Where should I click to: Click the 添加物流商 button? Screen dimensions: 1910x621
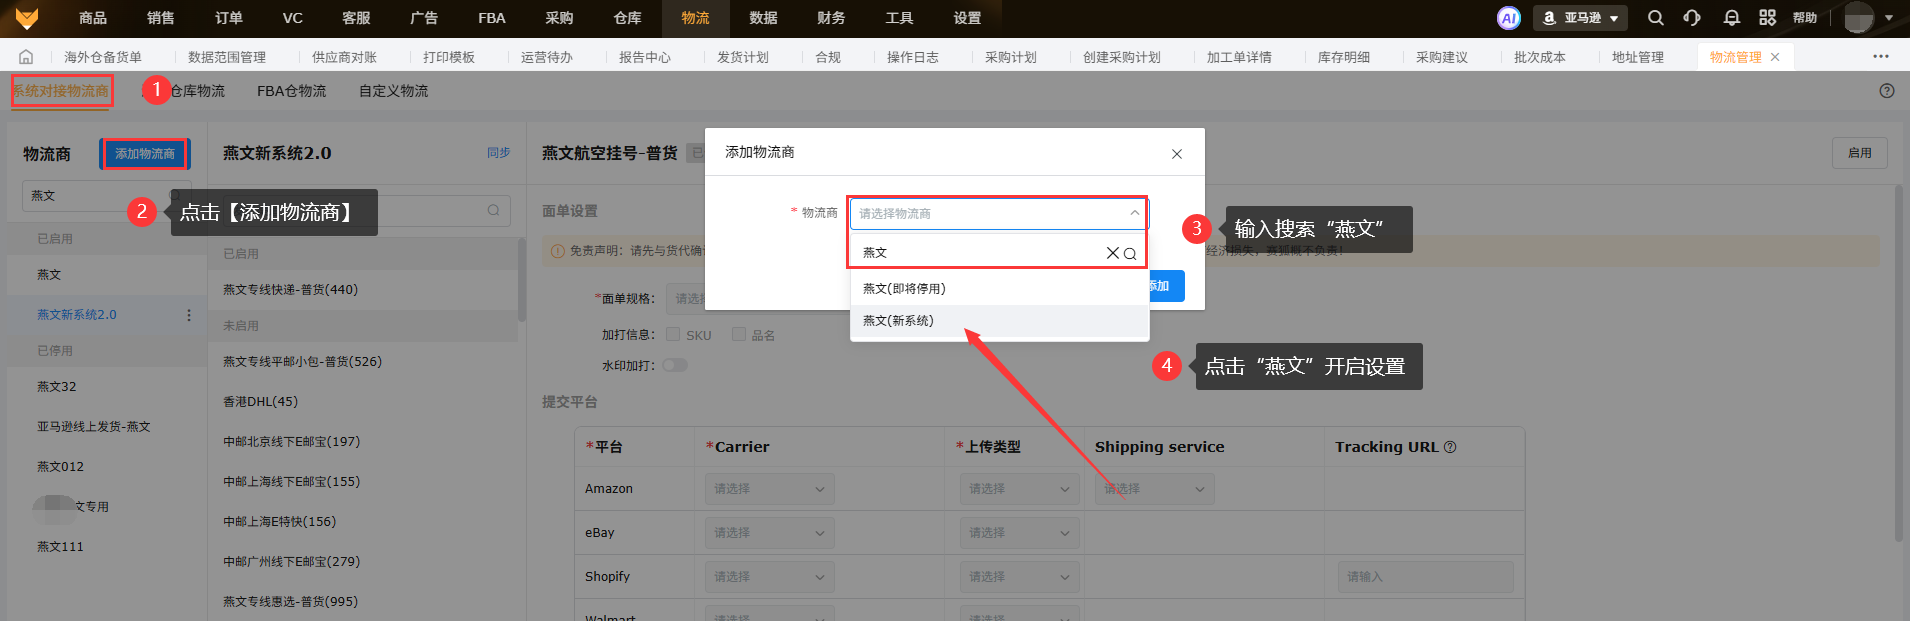click(145, 154)
